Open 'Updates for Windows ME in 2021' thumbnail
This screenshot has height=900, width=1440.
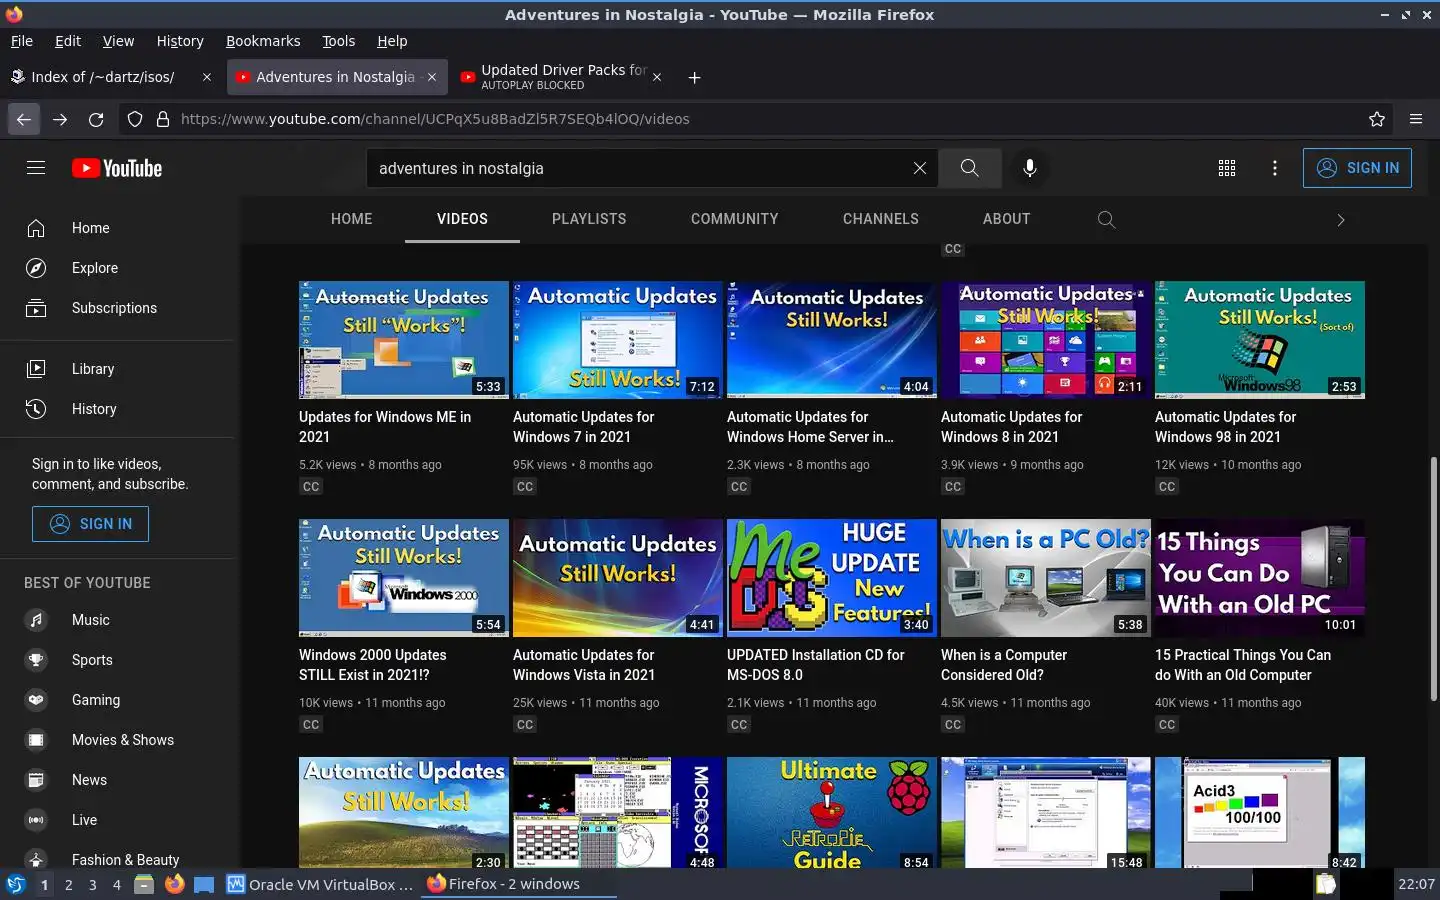tap(404, 340)
